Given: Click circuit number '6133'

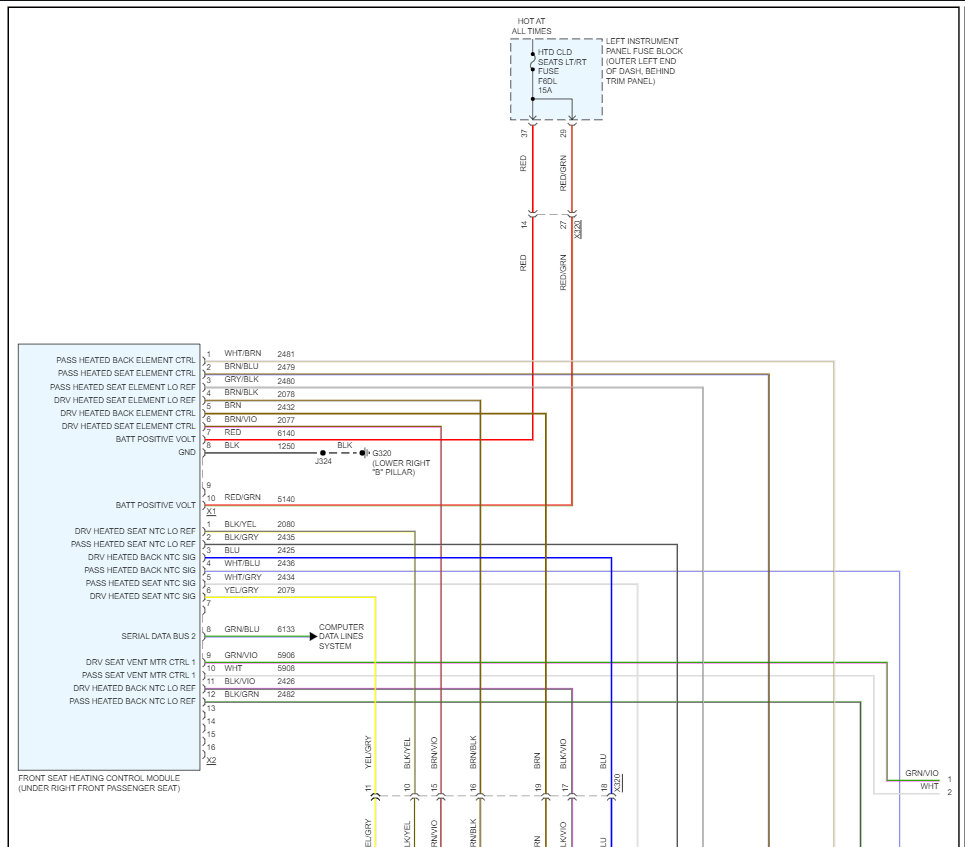Looking at the screenshot, I should pyautogui.click(x=286, y=629).
